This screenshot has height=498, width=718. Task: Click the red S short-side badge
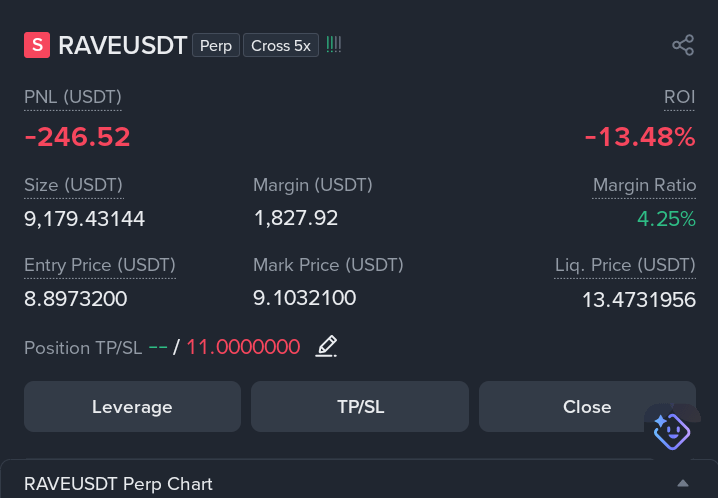click(37, 45)
